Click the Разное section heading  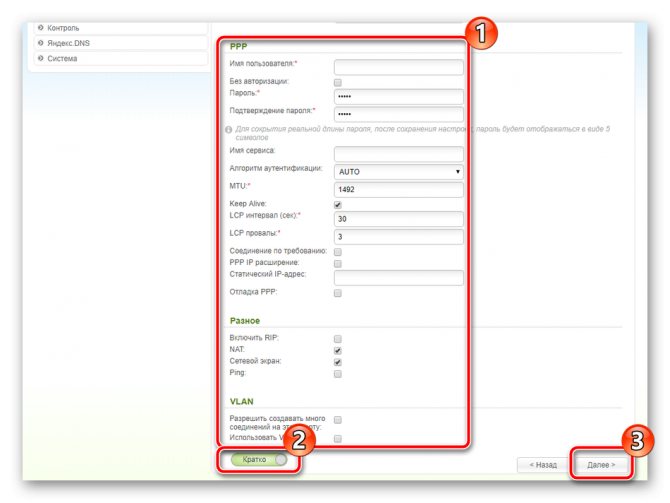tap(245, 321)
